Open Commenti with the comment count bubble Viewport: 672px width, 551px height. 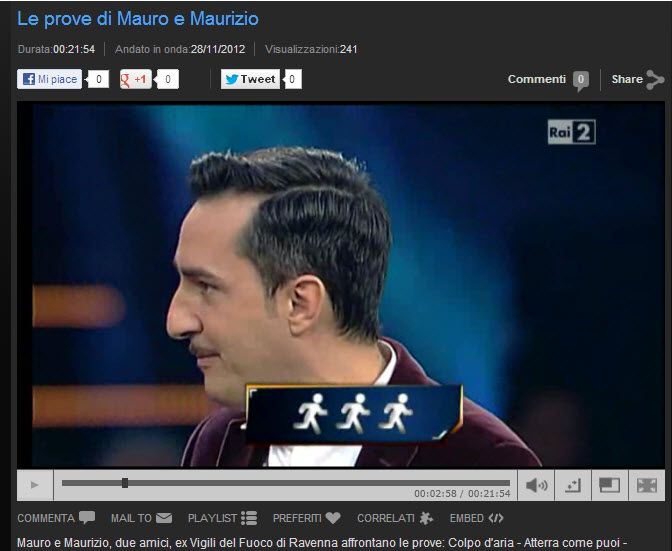[580, 80]
